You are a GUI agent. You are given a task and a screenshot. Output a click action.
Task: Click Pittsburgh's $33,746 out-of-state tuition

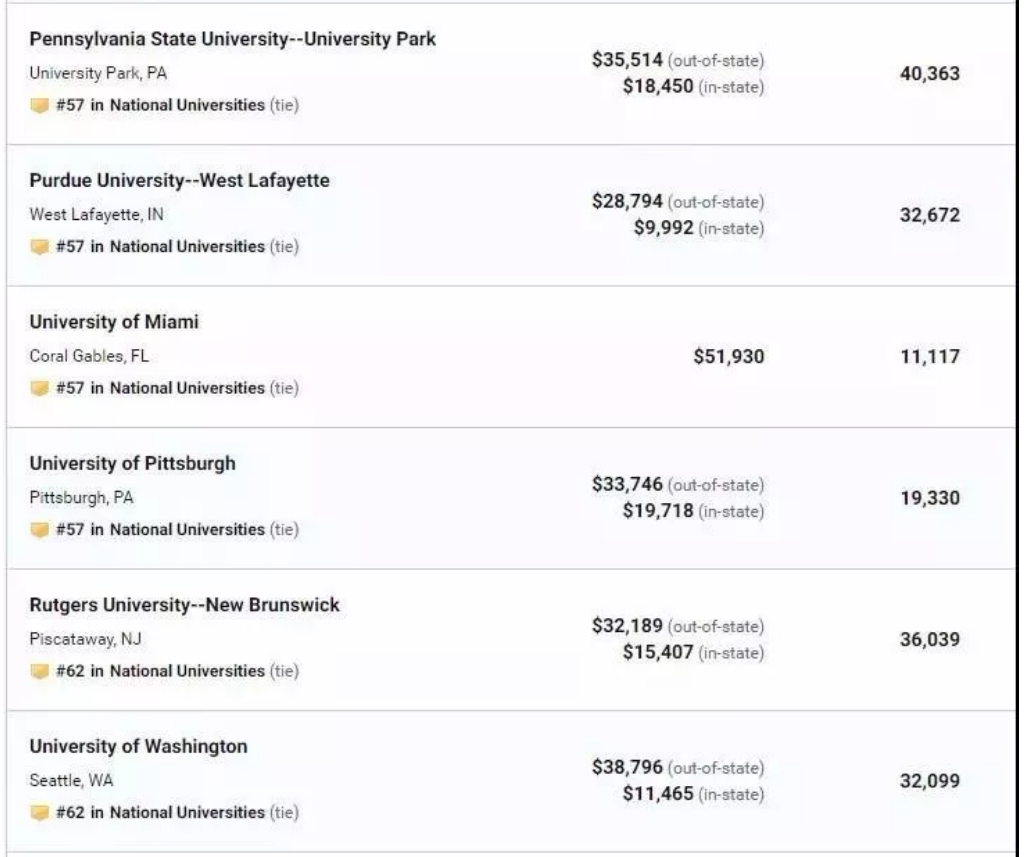(x=627, y=485)
